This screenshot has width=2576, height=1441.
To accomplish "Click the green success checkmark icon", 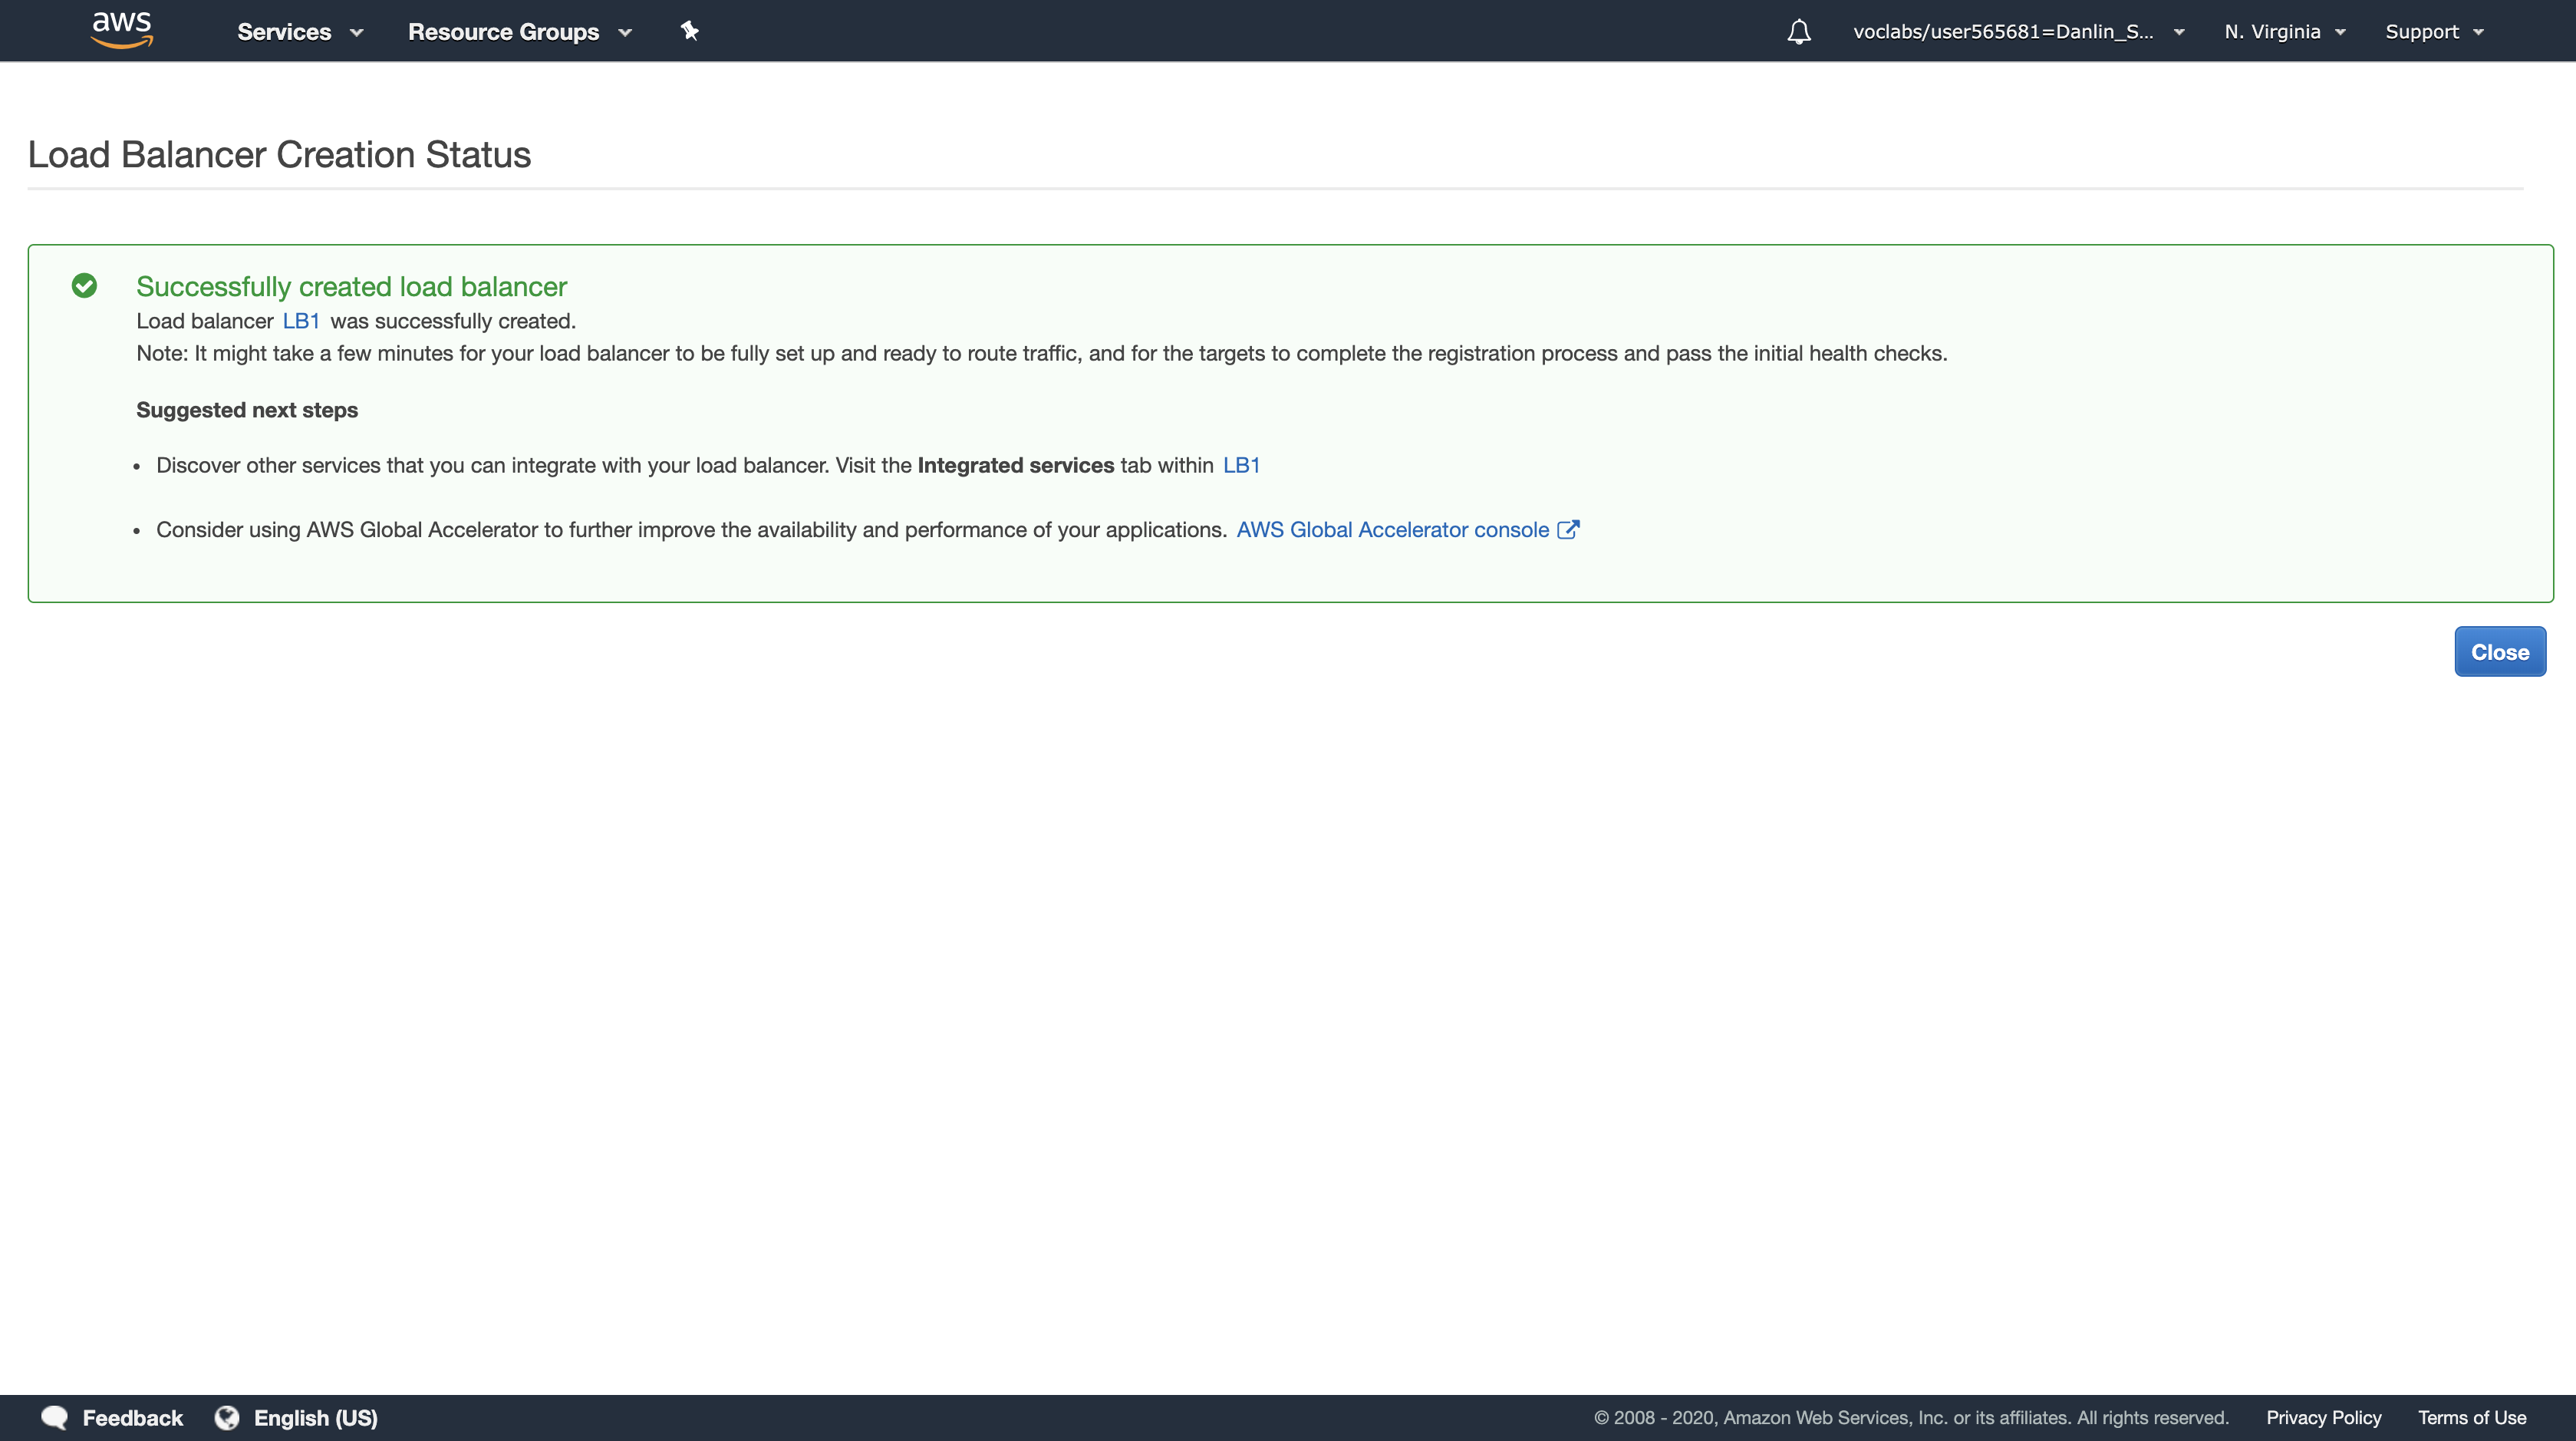I will click(85, 286).
